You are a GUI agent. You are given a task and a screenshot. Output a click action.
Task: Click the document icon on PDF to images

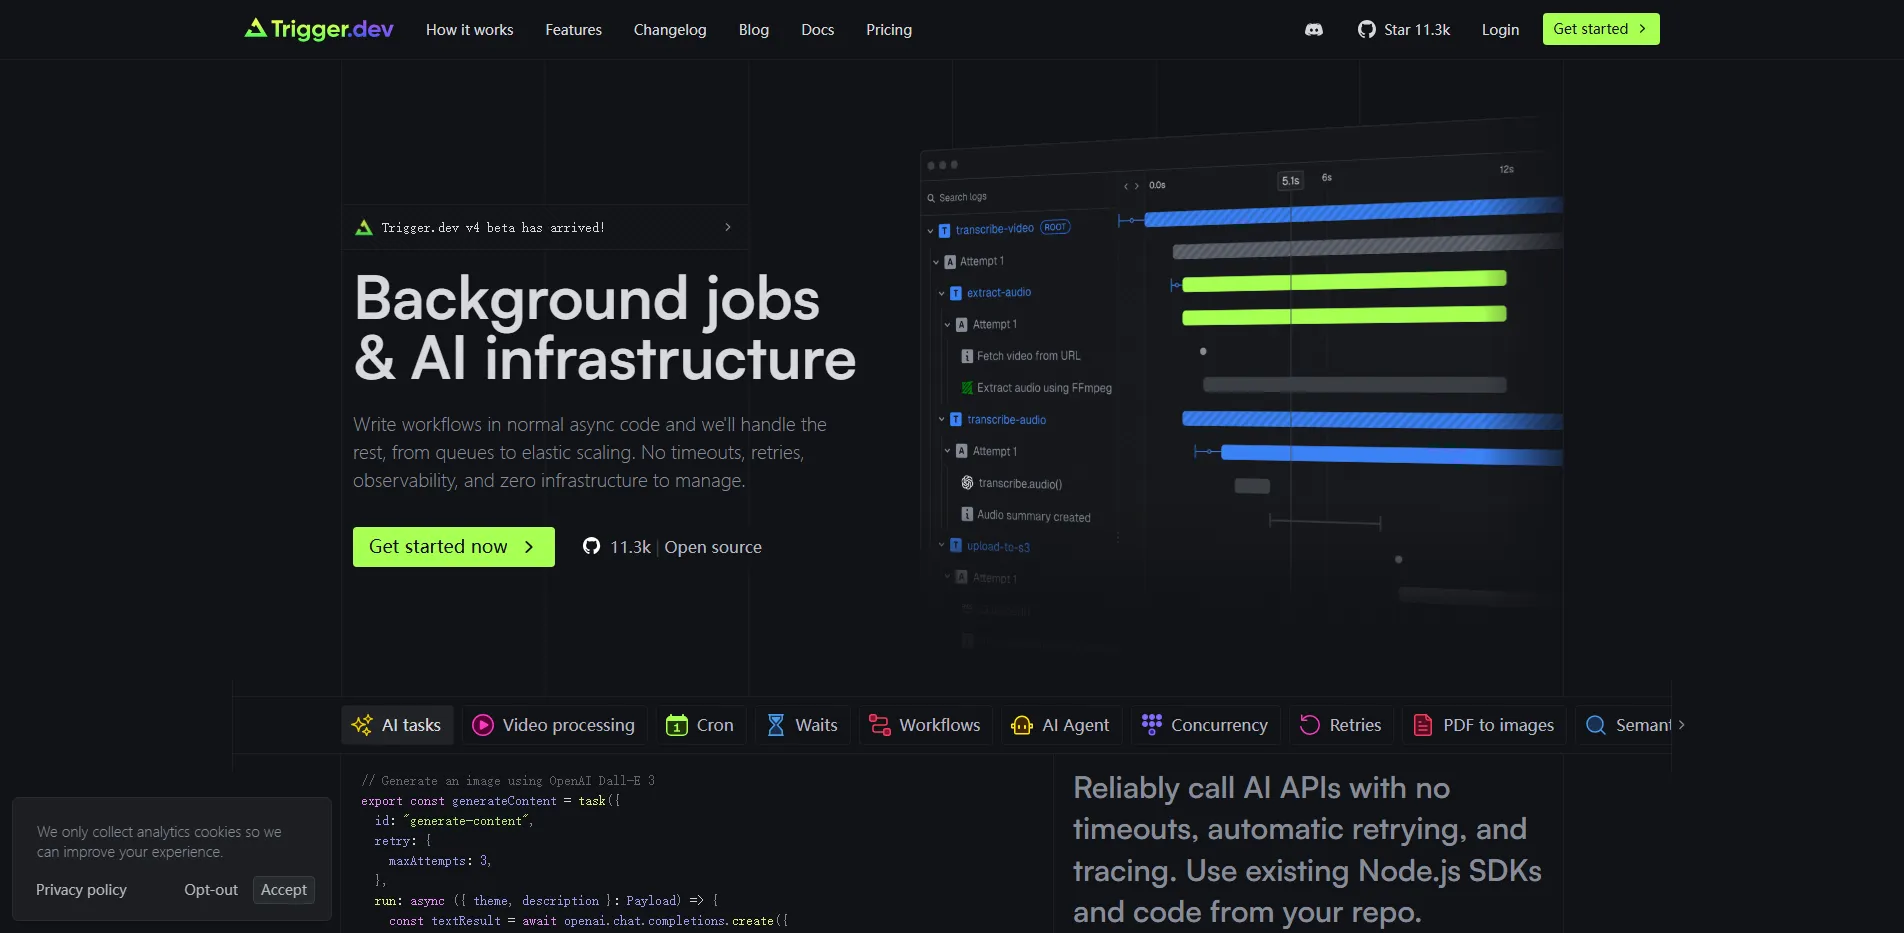coord(1423,725)
